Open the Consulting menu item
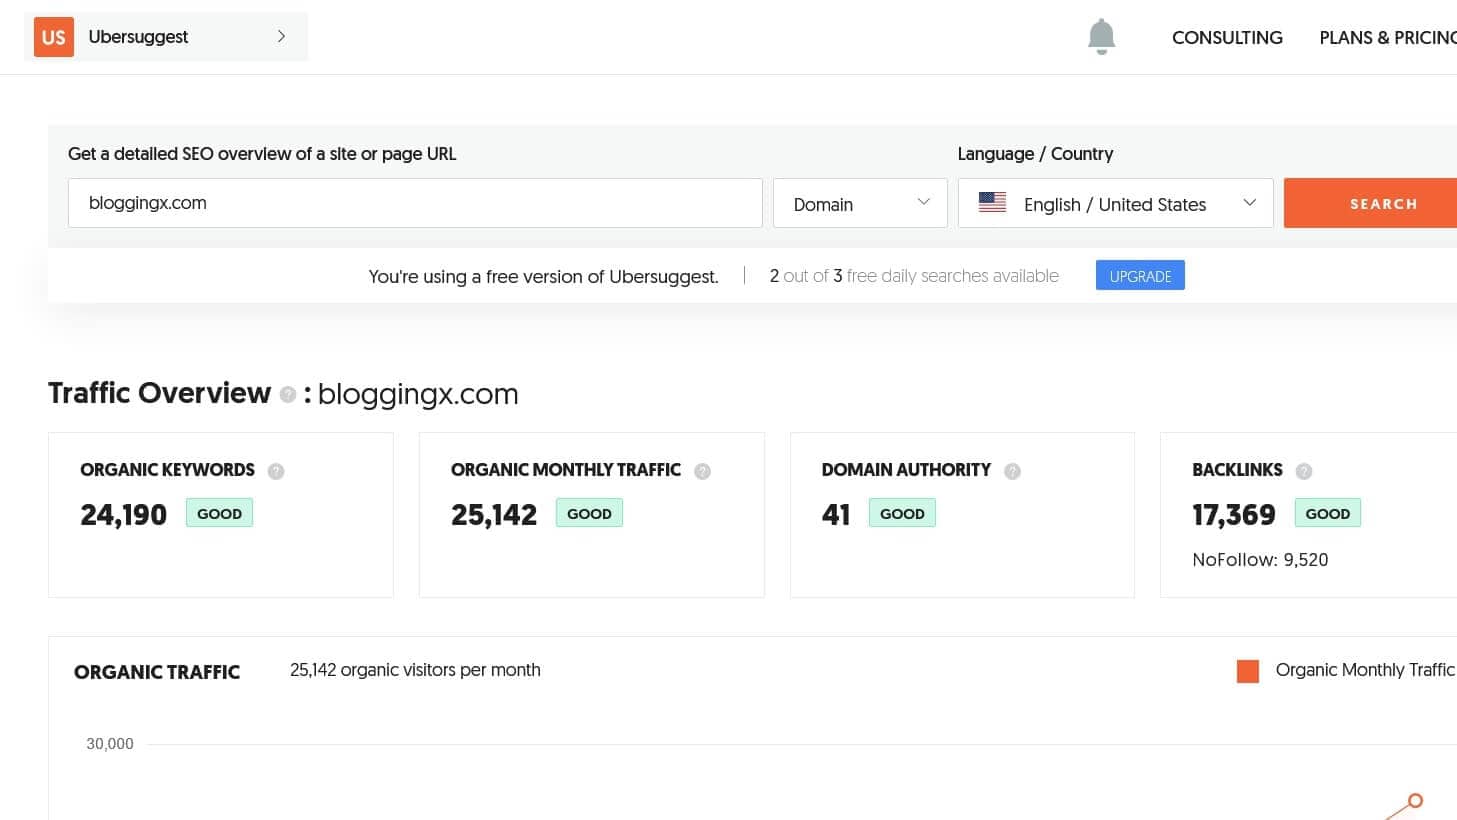Screen dimensions: 1457x820 click(x=1227, y=38)
